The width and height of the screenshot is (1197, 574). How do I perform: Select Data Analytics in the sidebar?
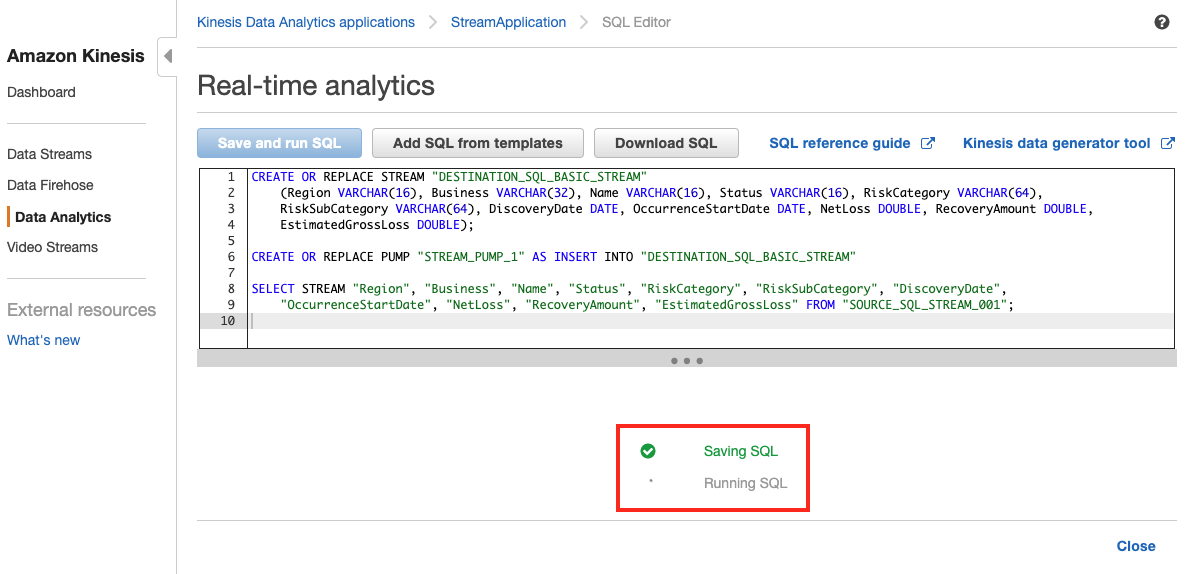[x=63, y=218]
